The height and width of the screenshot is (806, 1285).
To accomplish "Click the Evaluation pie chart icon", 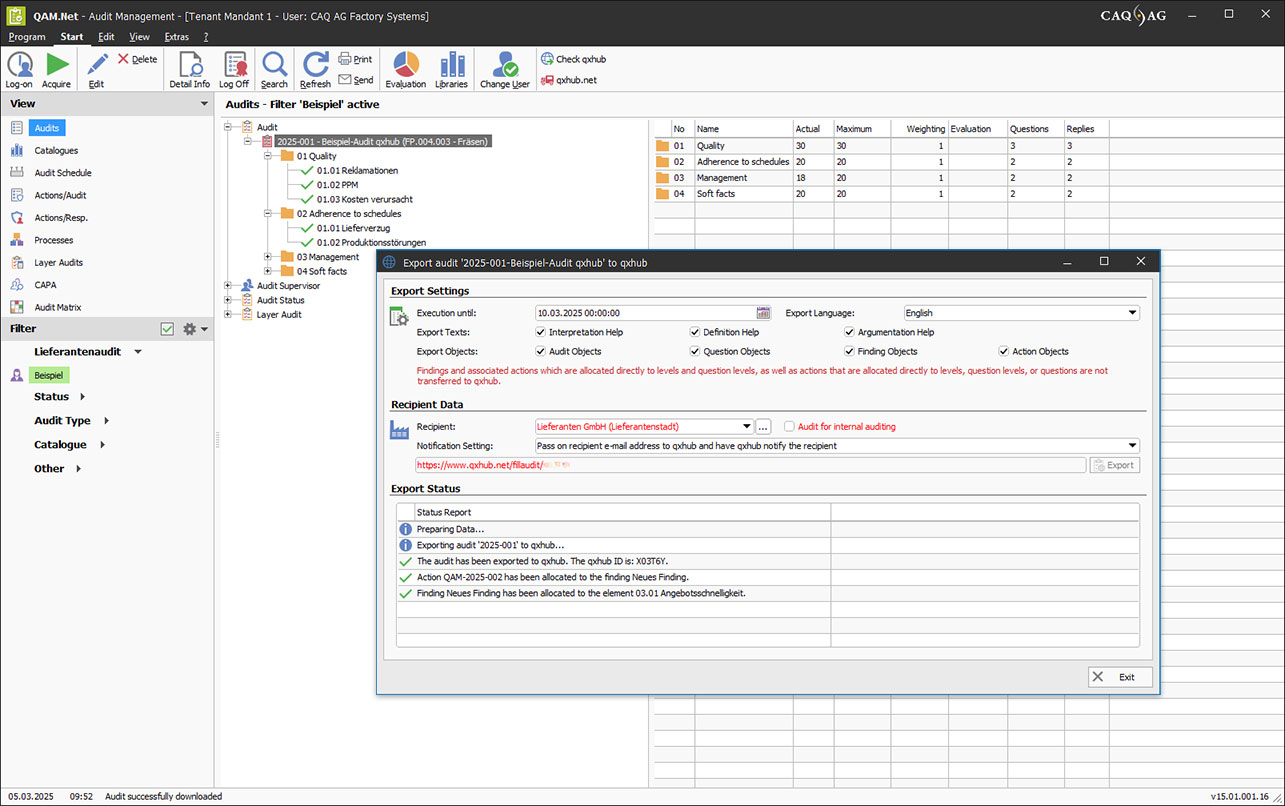I will pos(405,65).
